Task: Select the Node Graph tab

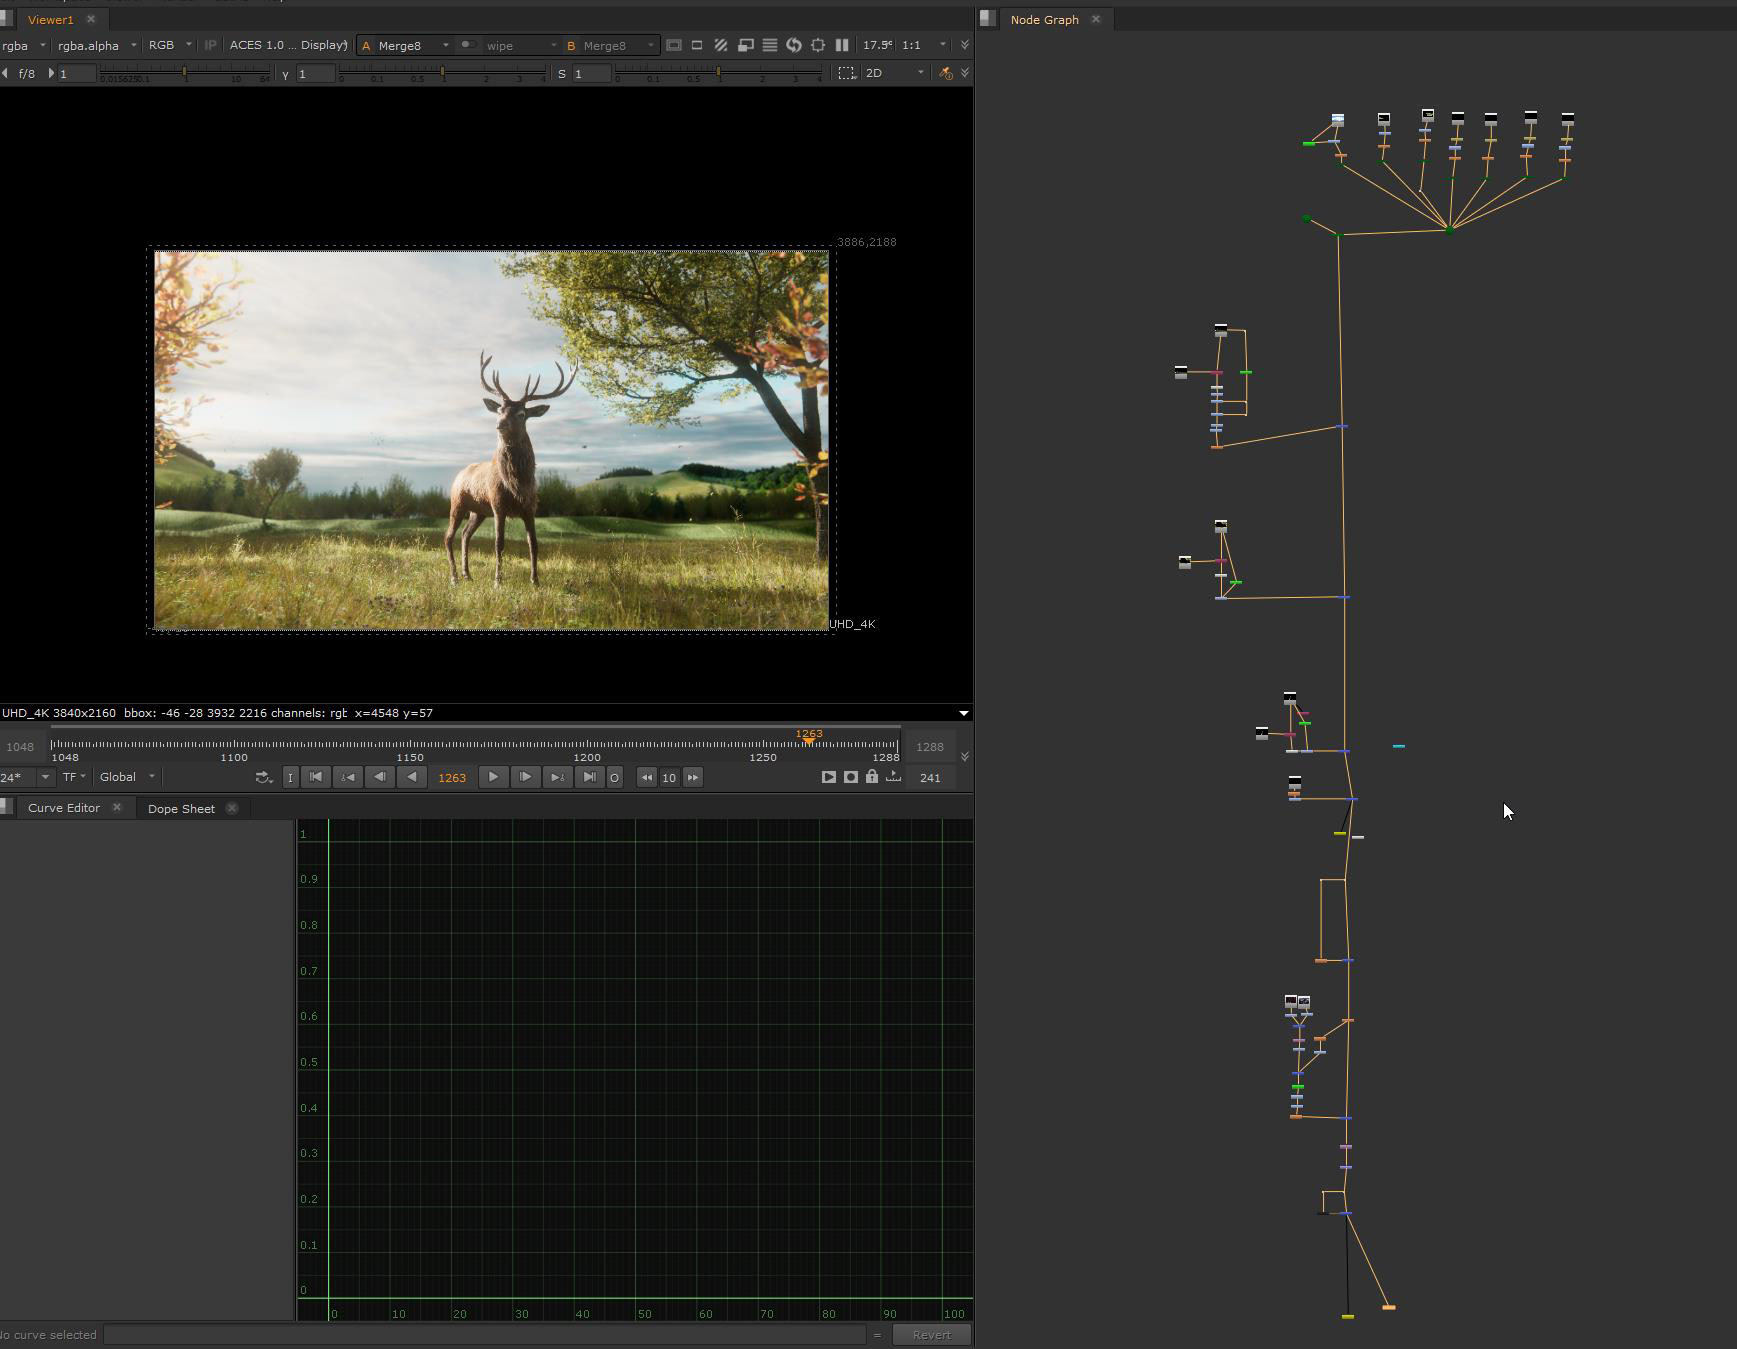Action: pos(1044,19)
